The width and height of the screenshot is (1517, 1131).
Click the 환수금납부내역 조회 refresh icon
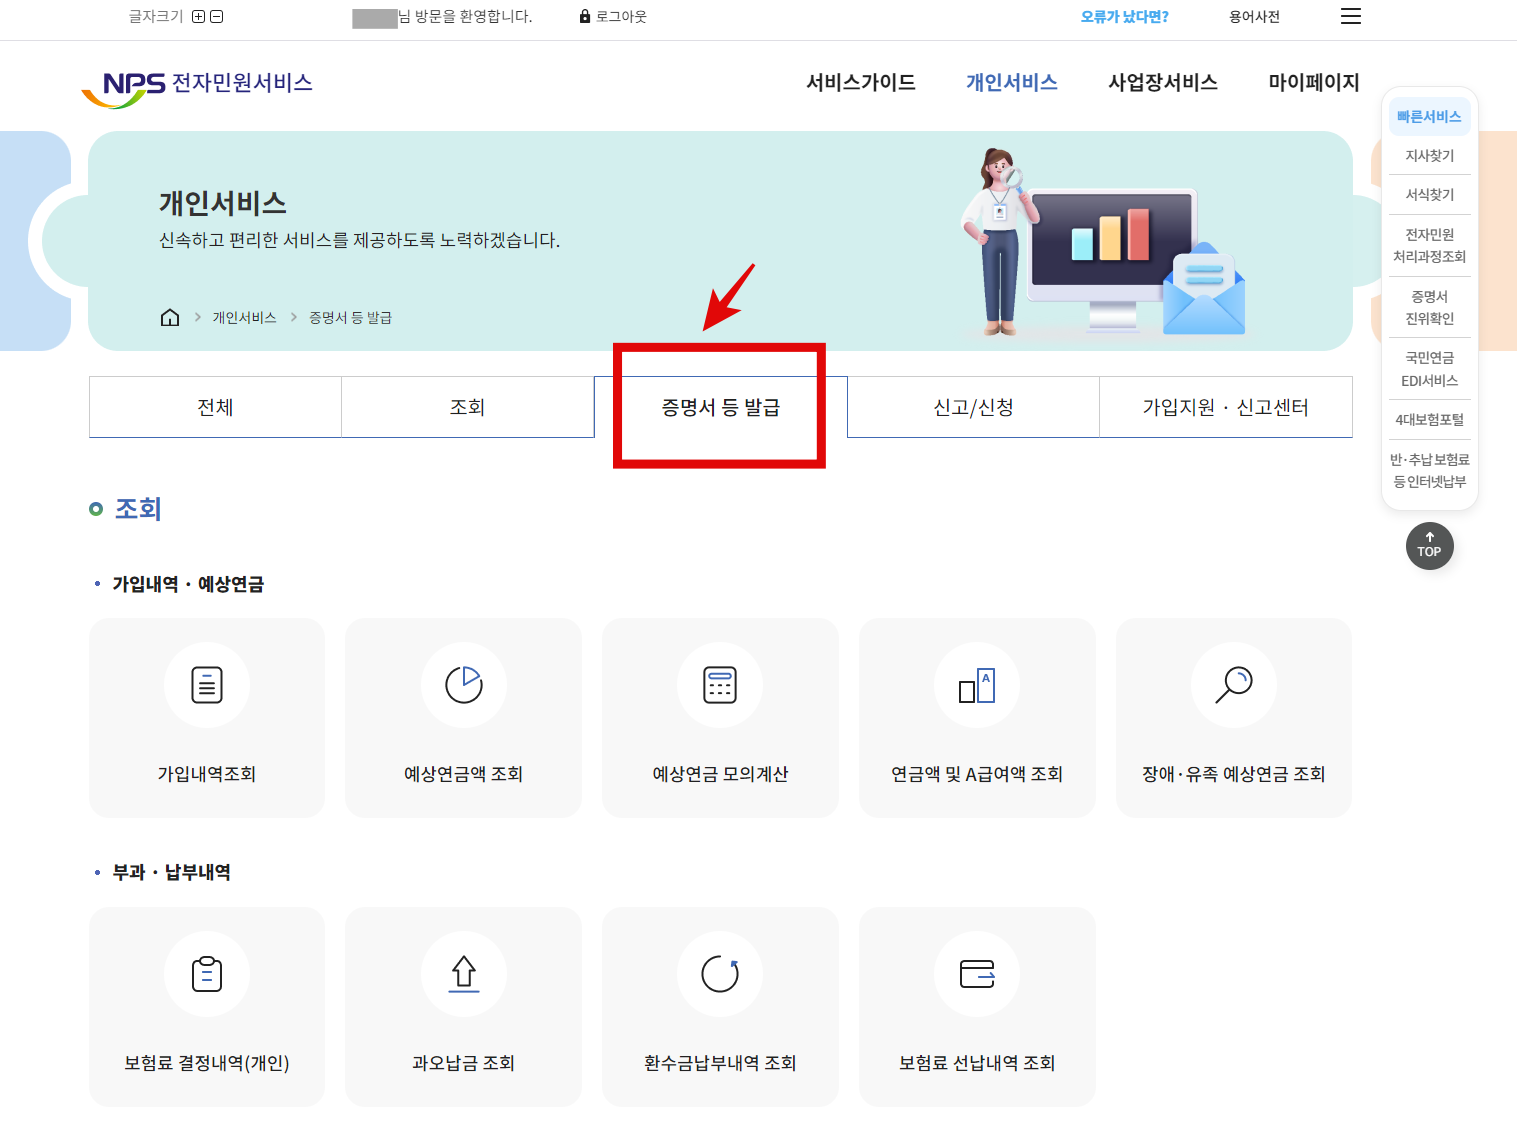pos(720,974)
